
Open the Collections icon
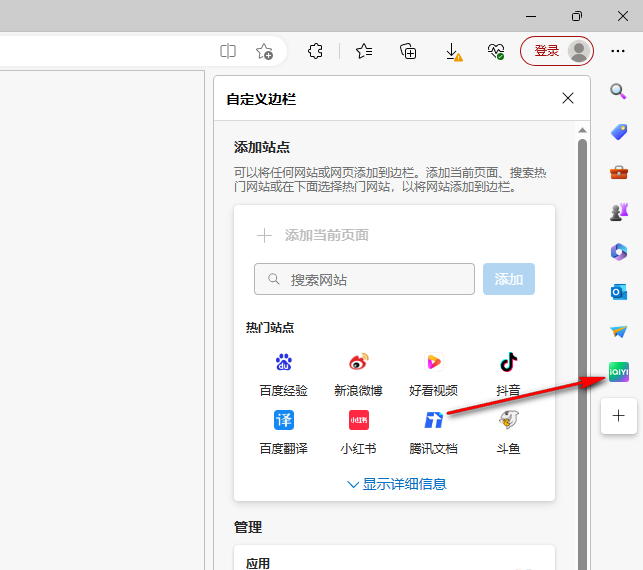pos(408,51)
